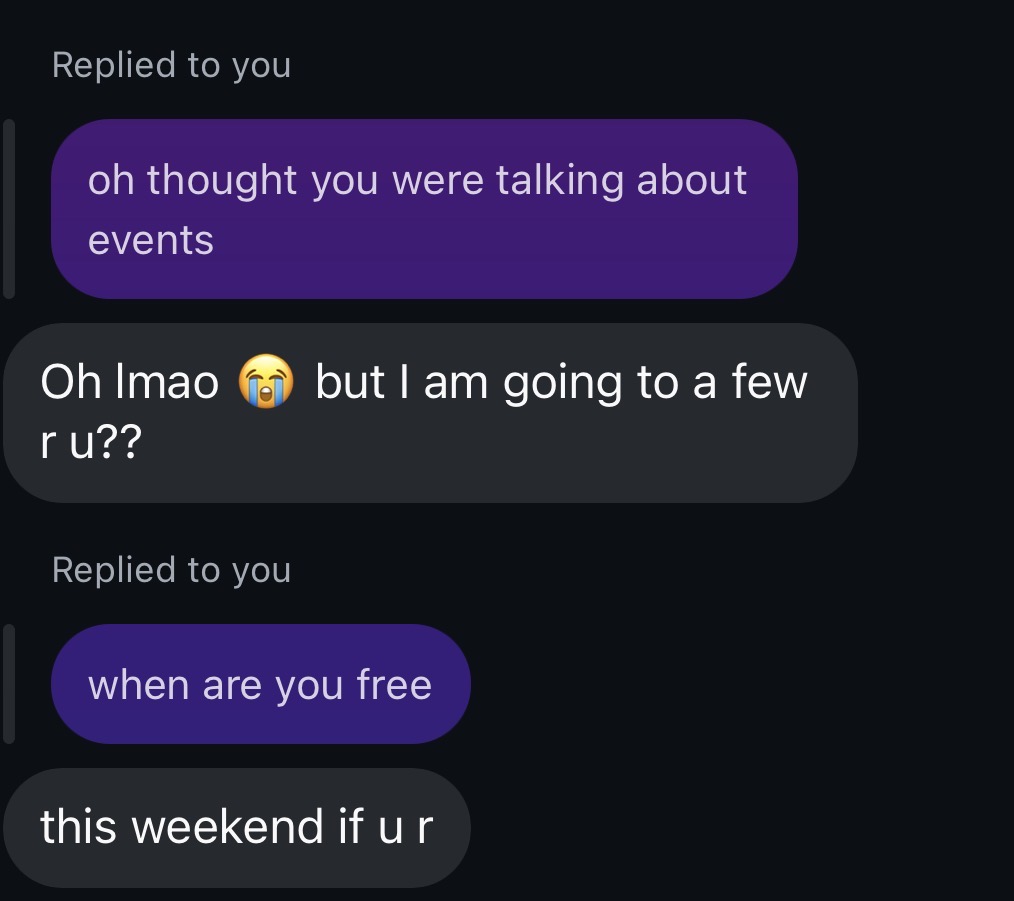Viewport: 1014px width, 901px height.
Task: Click the word "free" in the purple quote
Action: pyautogui.click(x=394, y=686)
